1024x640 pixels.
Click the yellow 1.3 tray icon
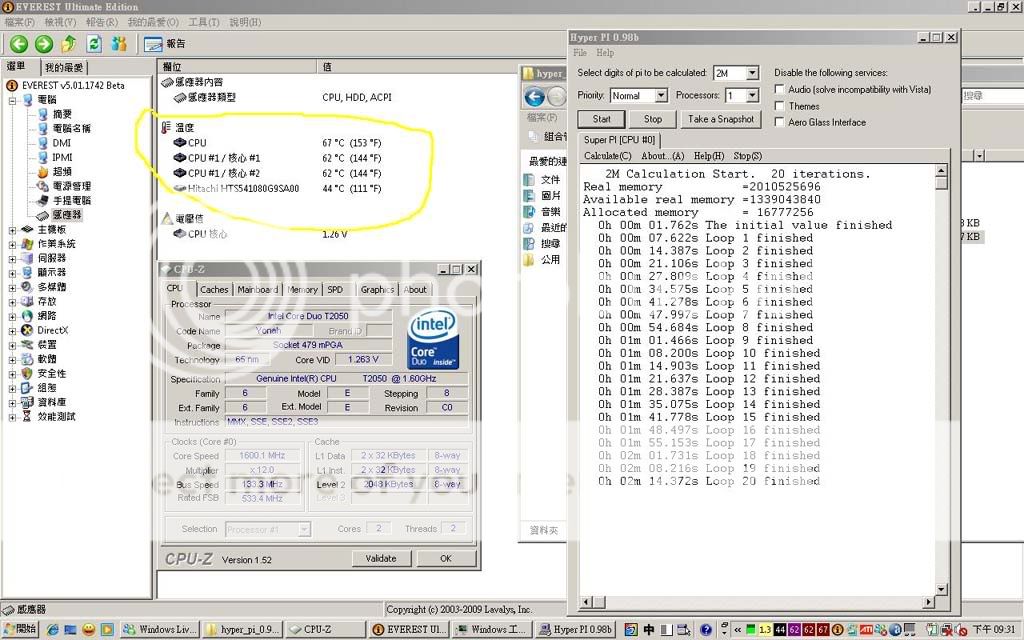pos(765,630)
